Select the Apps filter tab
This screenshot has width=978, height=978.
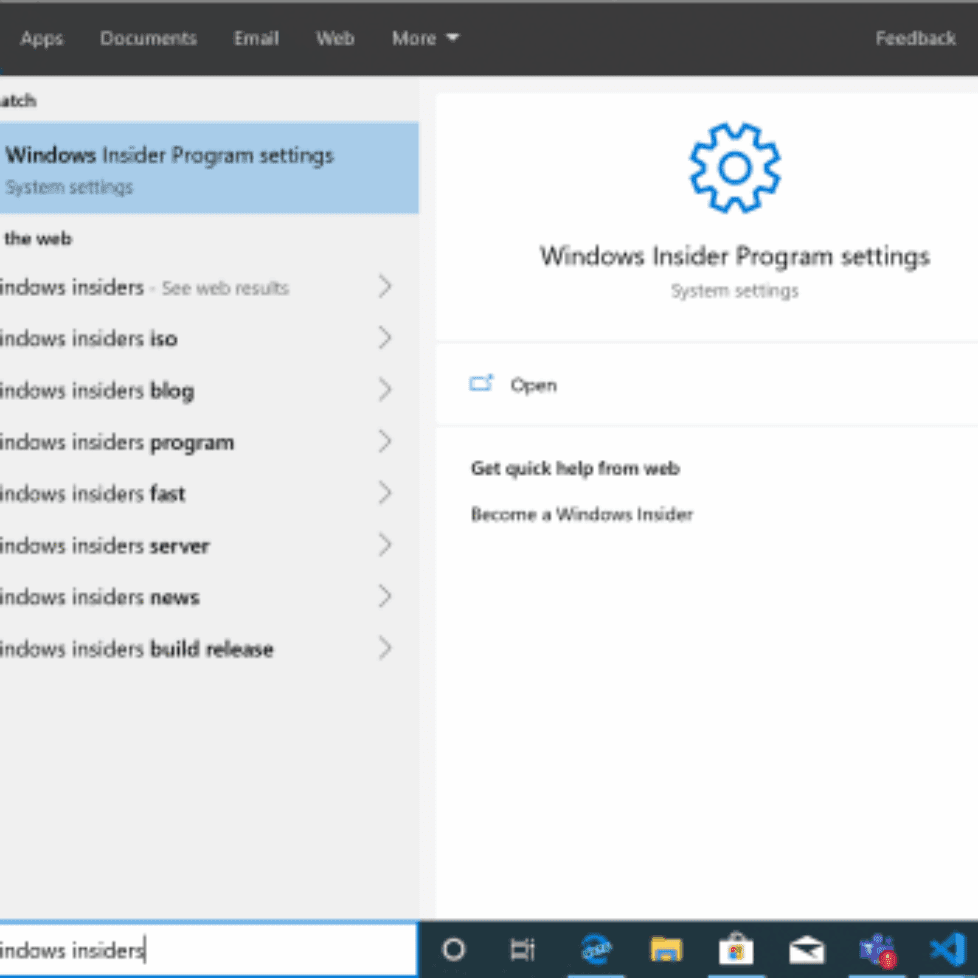pyautogui.click(x=41, y=38)
